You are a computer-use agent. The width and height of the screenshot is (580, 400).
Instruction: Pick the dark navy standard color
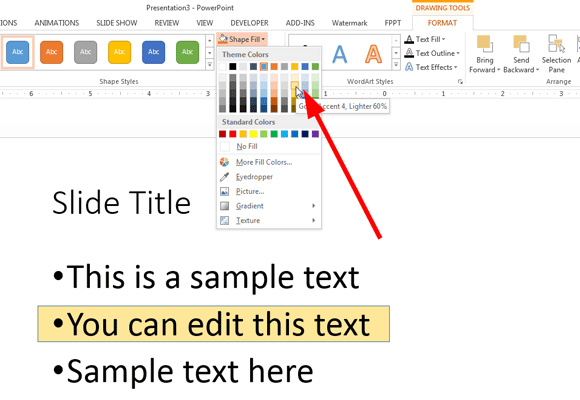[305, 134]
